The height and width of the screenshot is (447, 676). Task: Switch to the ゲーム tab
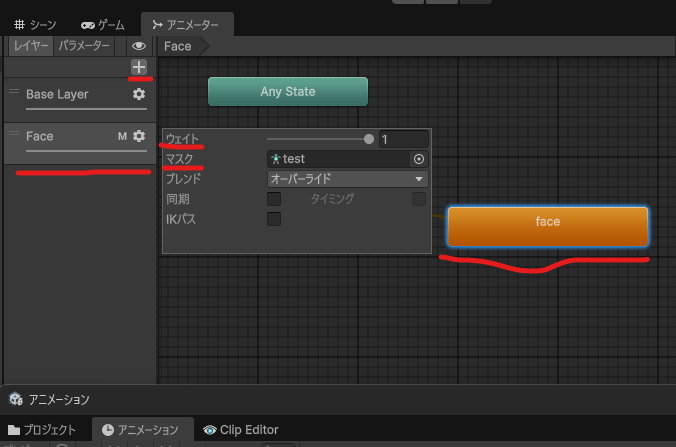103,25
